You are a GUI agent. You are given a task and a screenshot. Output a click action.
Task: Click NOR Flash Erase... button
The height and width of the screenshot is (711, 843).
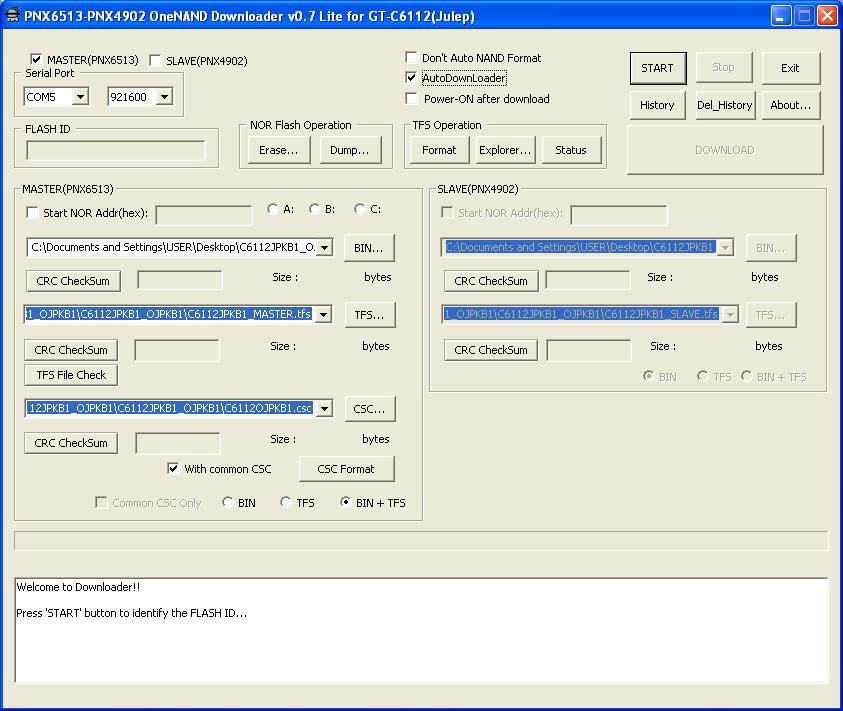[x=278, y=150]
